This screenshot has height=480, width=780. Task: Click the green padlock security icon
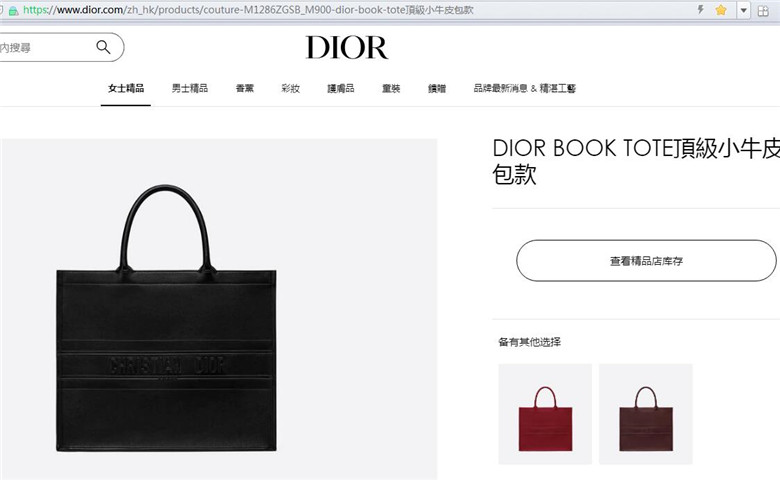tap(13, 10)
